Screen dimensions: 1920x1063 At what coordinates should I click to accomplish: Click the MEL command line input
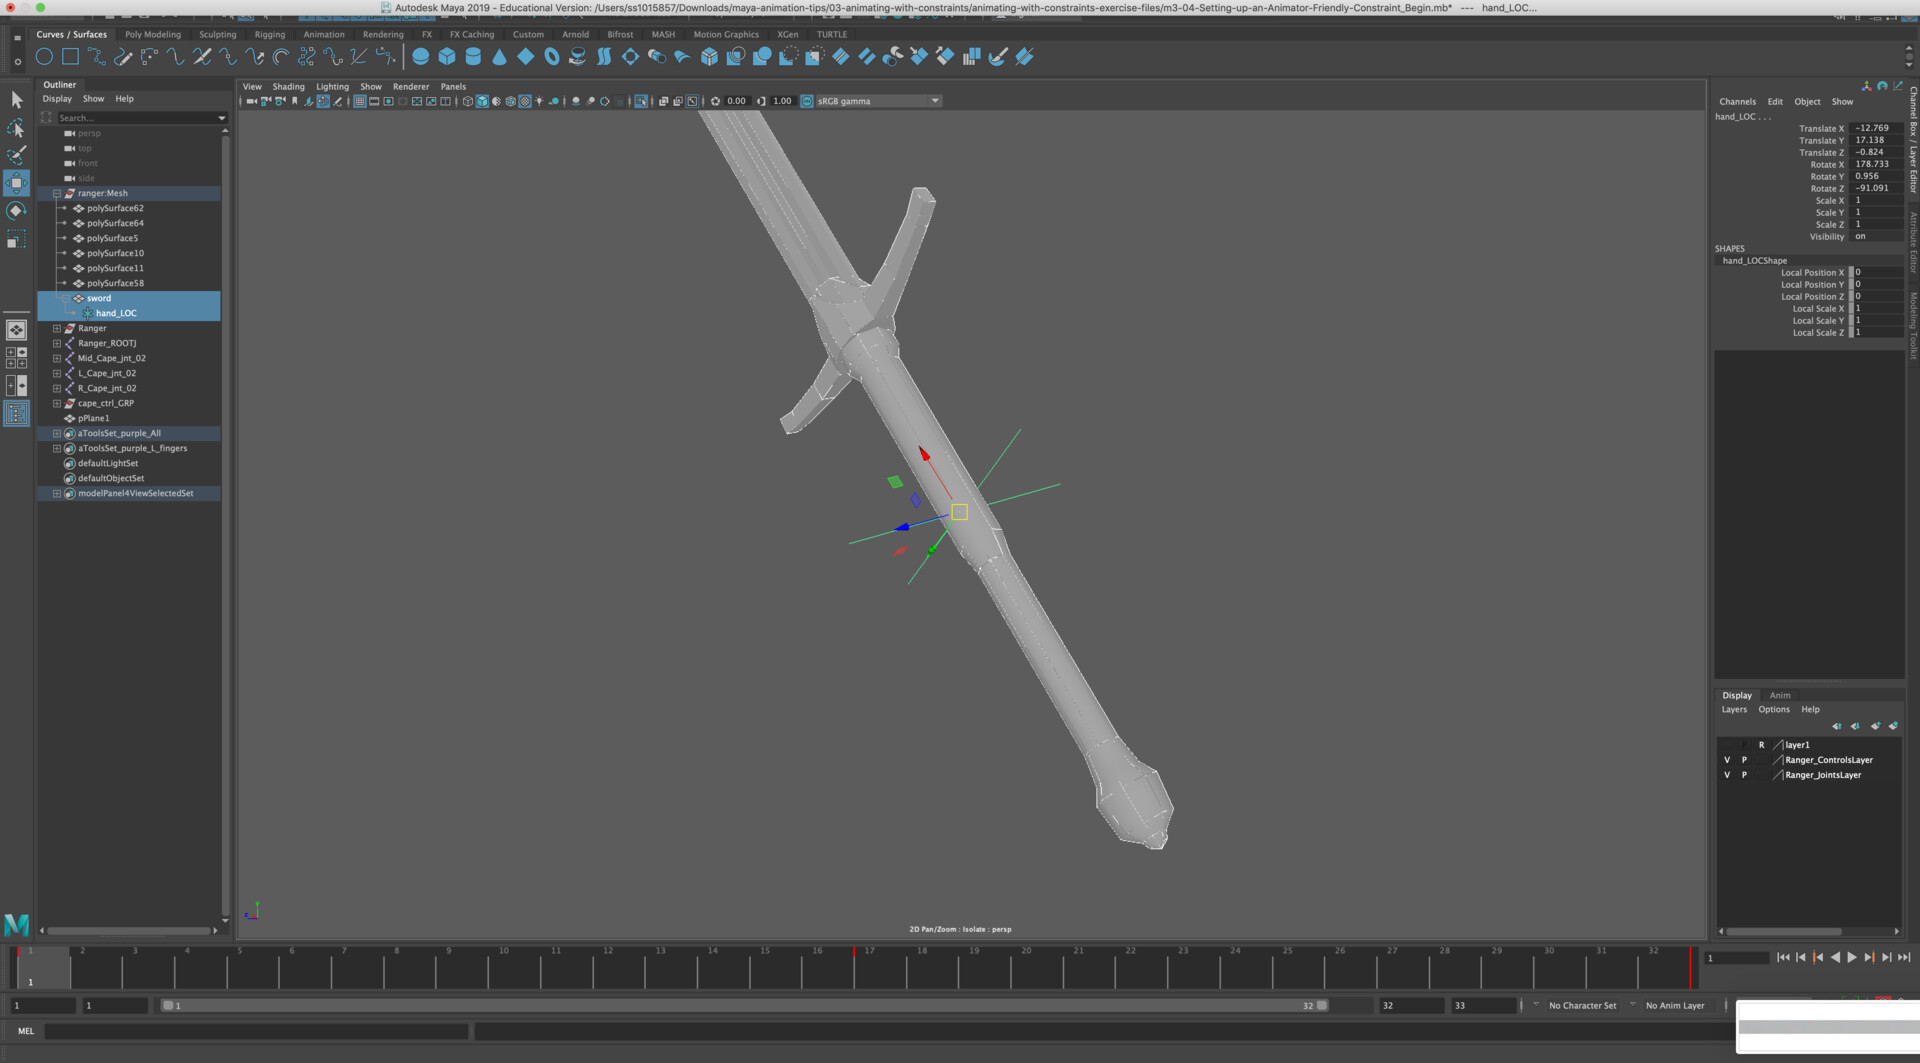(x=256, y=1031)
